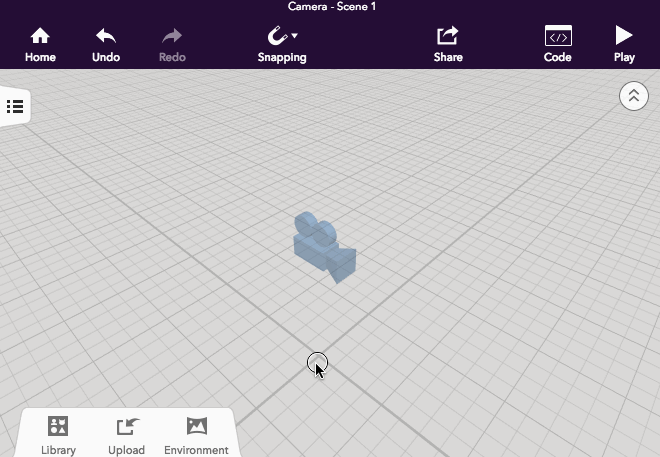Click the Undo arrow icon
The height and width of the screenshot is (457, 660).
pyautogui.click(x=106, y=36)
